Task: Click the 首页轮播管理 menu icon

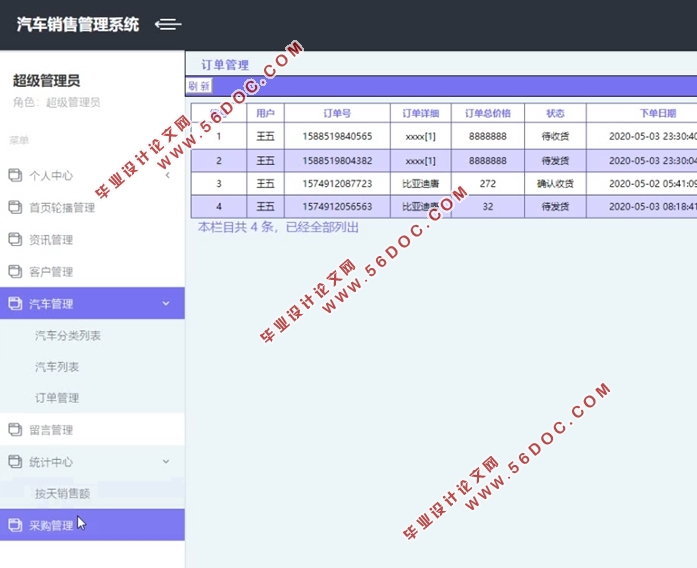Action: pyautogui.click(x=15, y=207)
